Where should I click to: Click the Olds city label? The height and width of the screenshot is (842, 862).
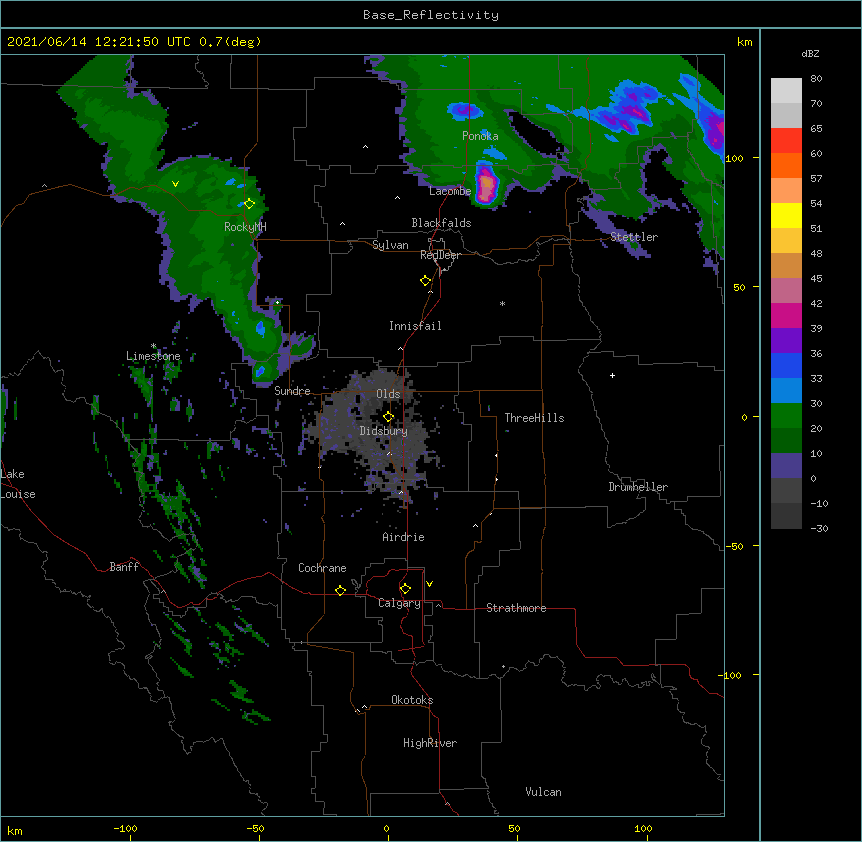click(x=388, y=394)
